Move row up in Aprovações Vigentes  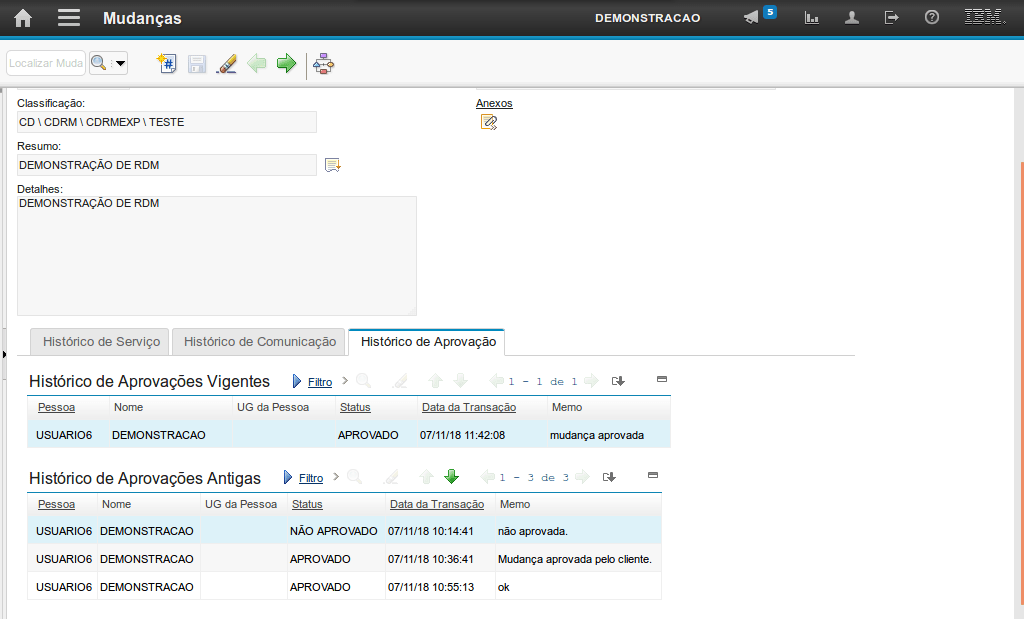[436, 381]
